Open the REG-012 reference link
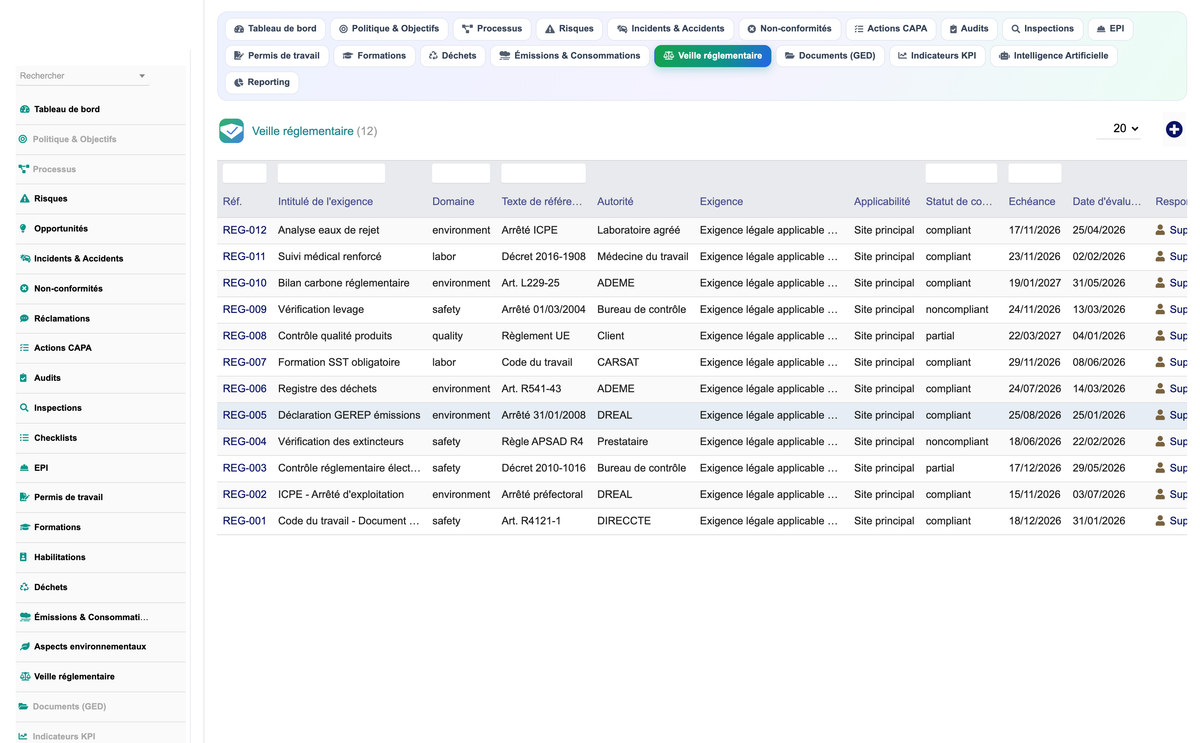1200x743 pixels. [x=244, y=230]
